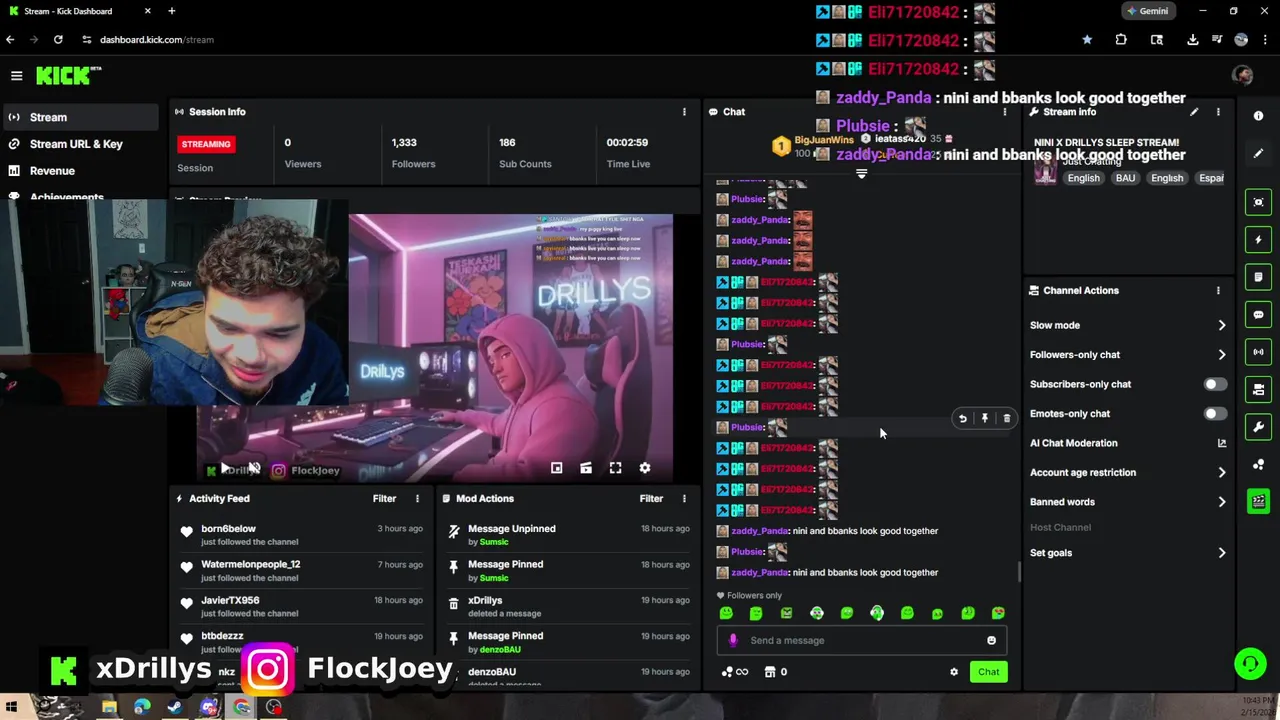Open emoji picker in chat input
1280x720 pixels.
click(x=991, y=641)
